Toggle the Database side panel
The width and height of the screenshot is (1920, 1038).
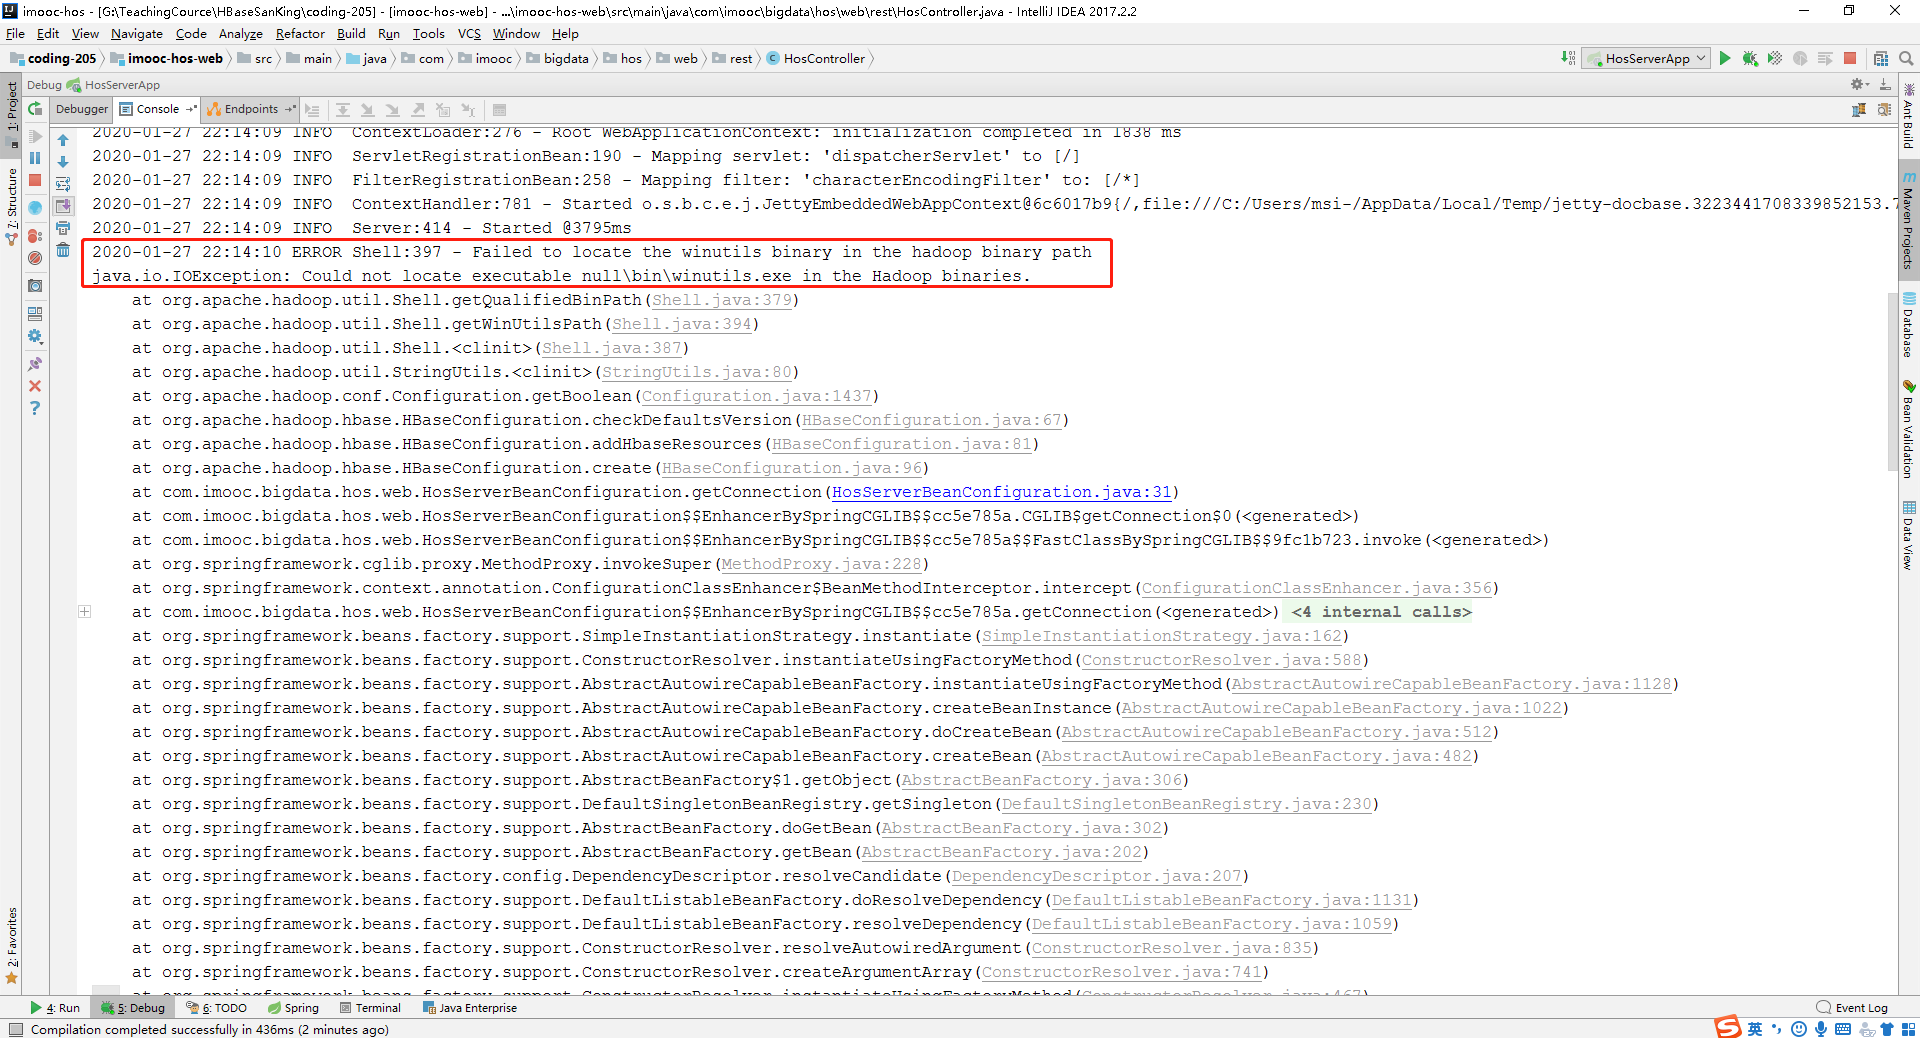1909,325
